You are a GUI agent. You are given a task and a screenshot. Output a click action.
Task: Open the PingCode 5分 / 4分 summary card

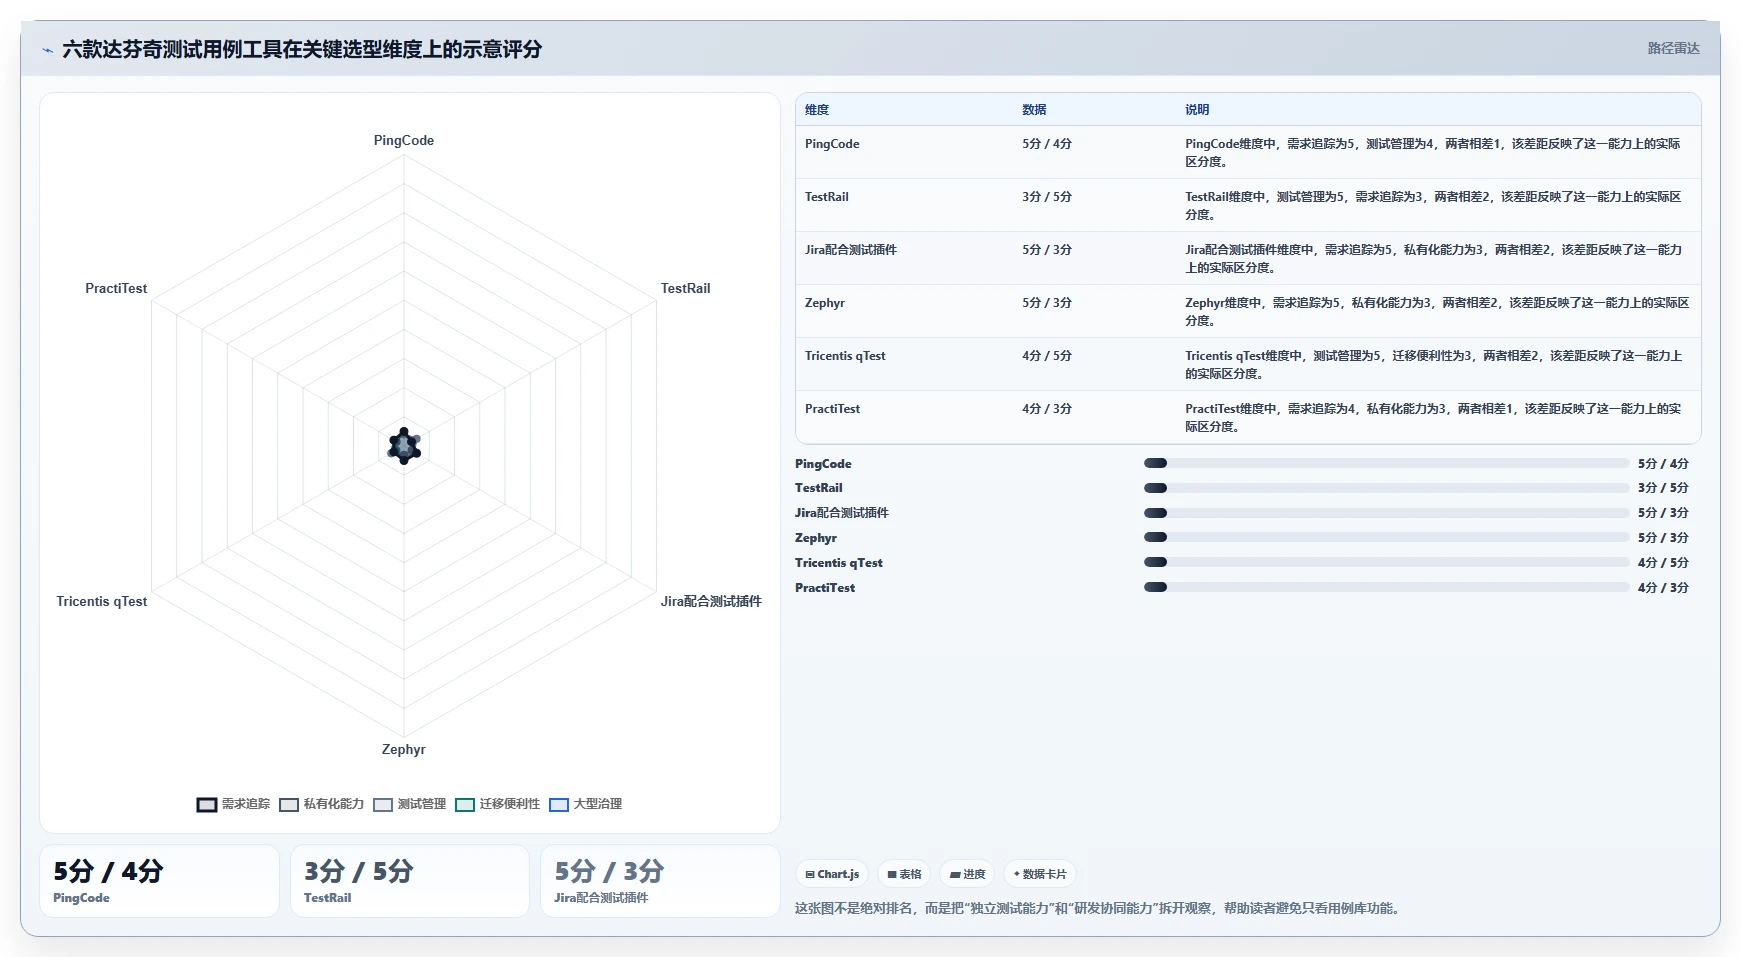[159, 881]
